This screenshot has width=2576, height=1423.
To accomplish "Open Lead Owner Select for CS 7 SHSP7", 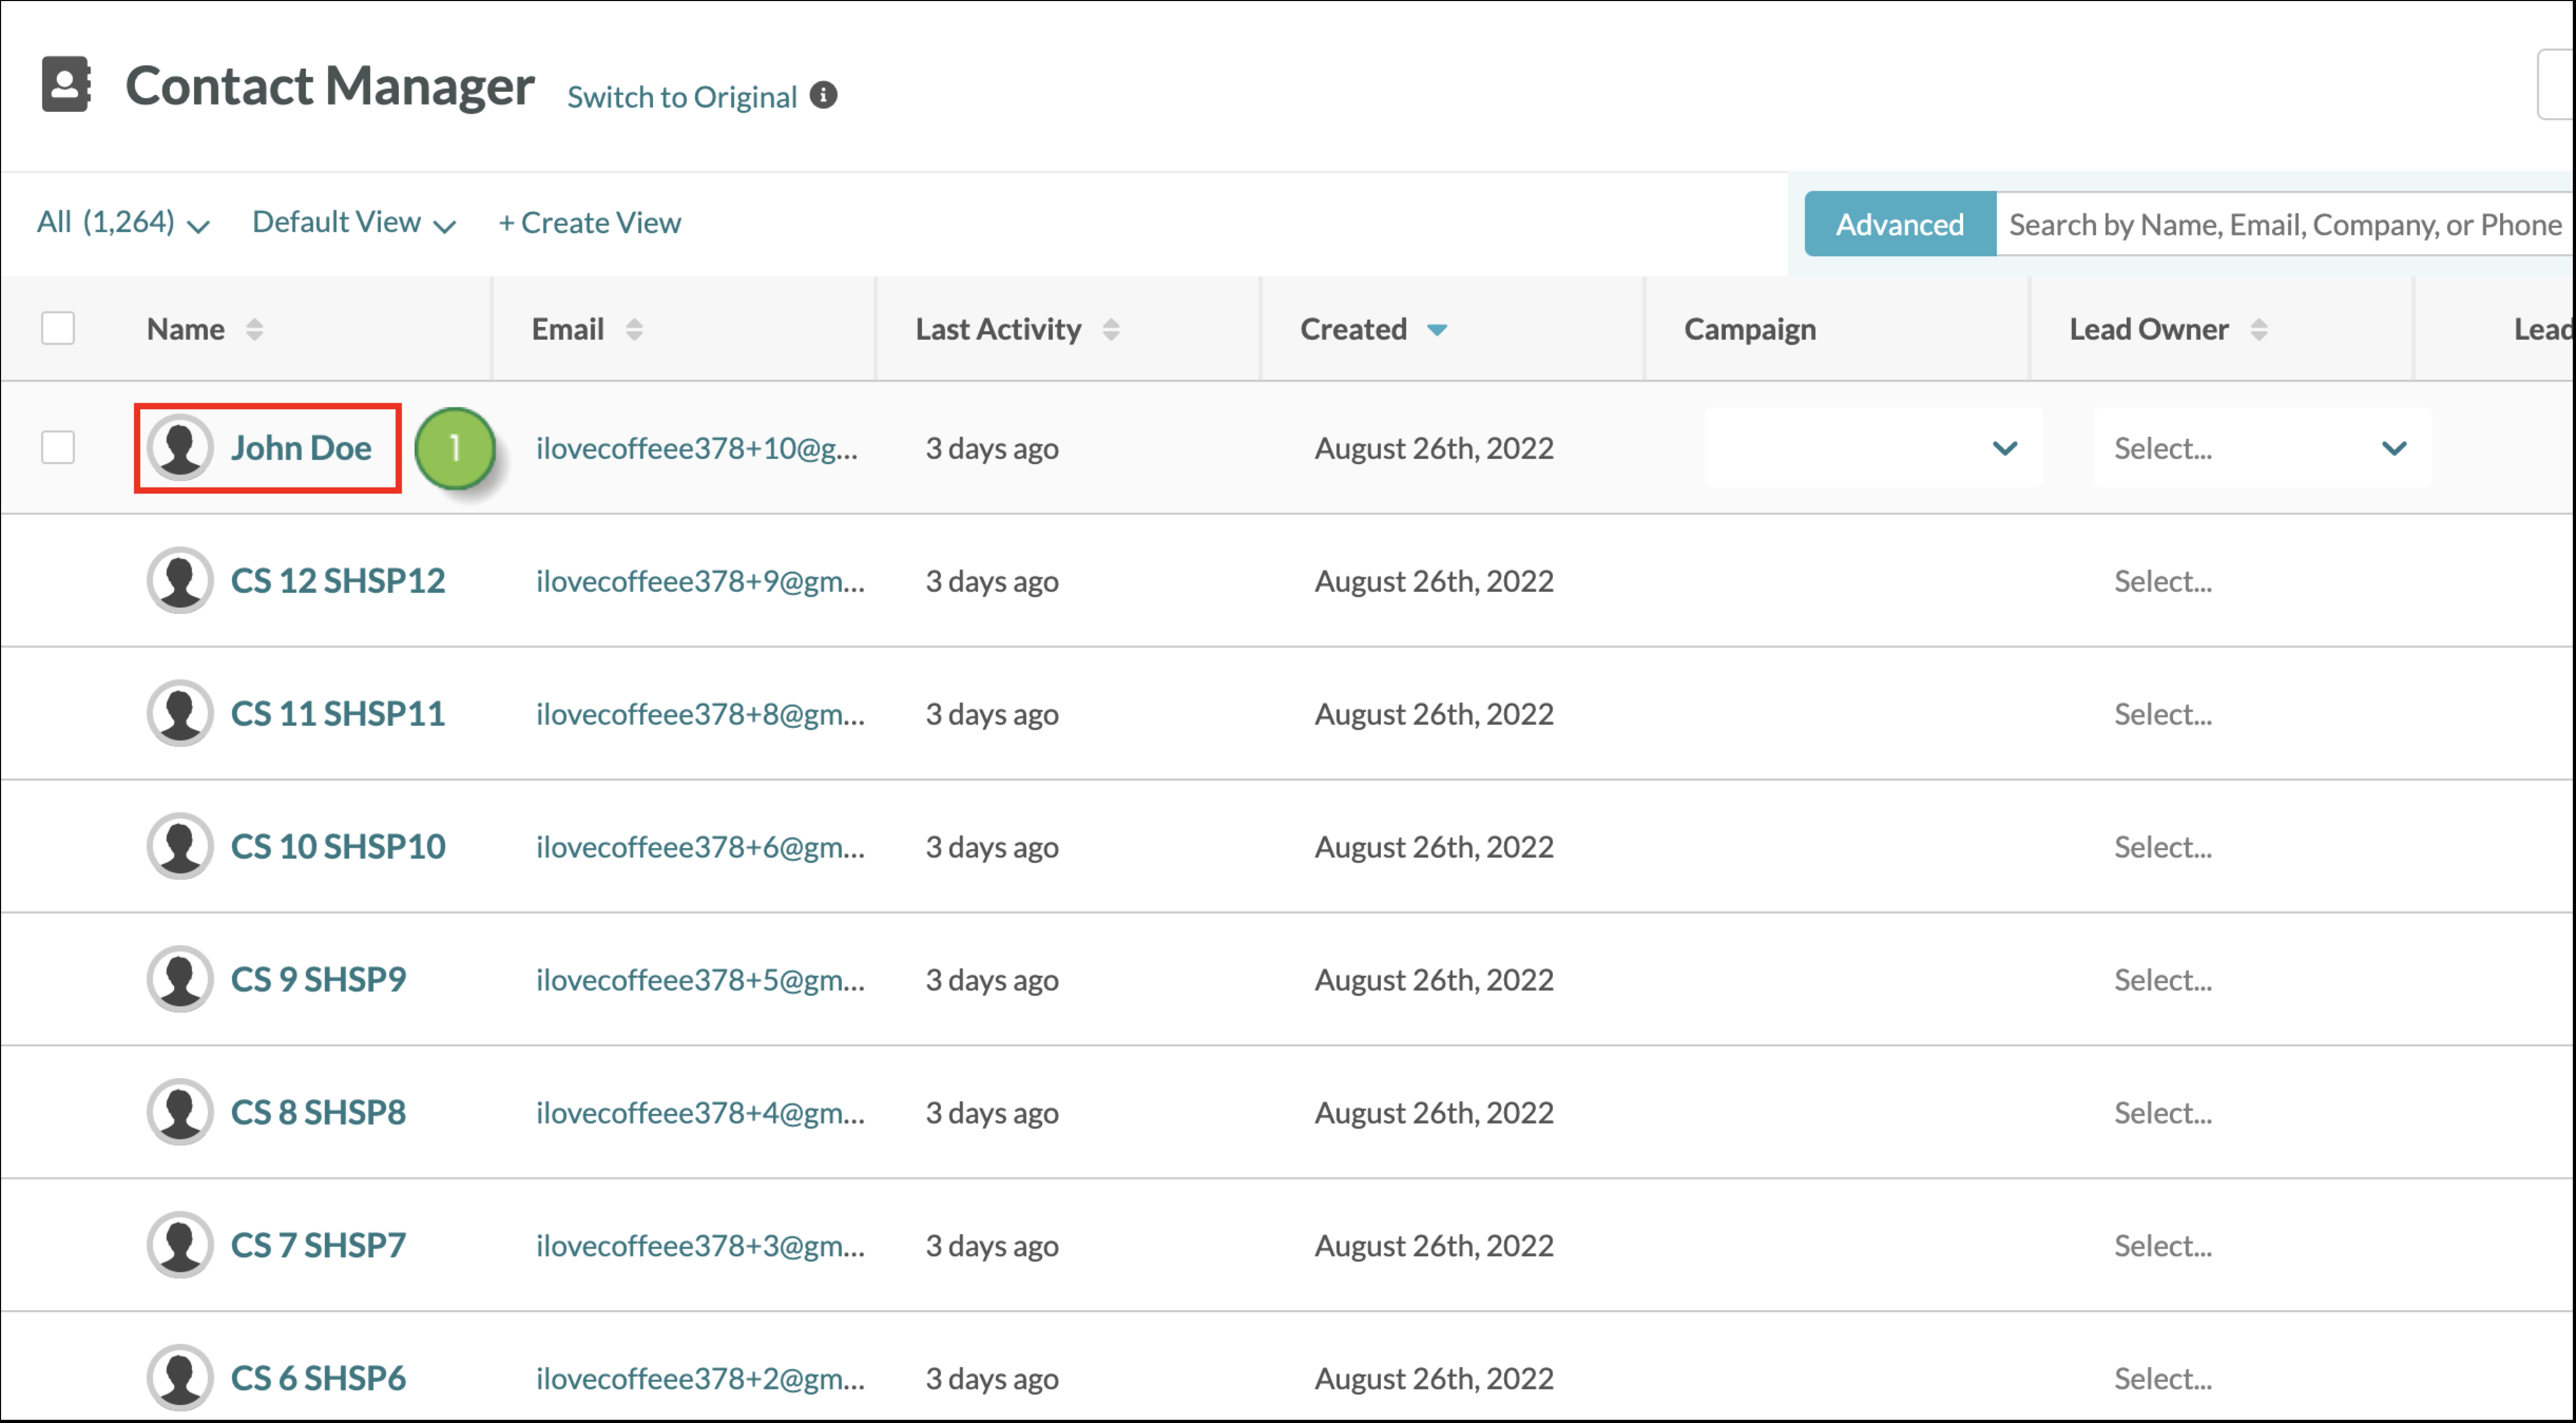I will [x=2163, y=1246].
